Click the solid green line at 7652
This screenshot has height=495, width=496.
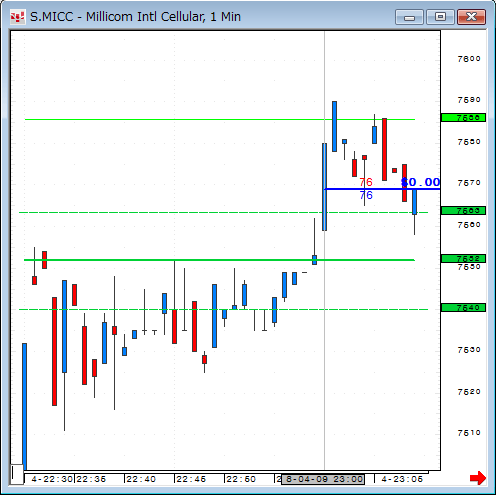click(219, 260)
